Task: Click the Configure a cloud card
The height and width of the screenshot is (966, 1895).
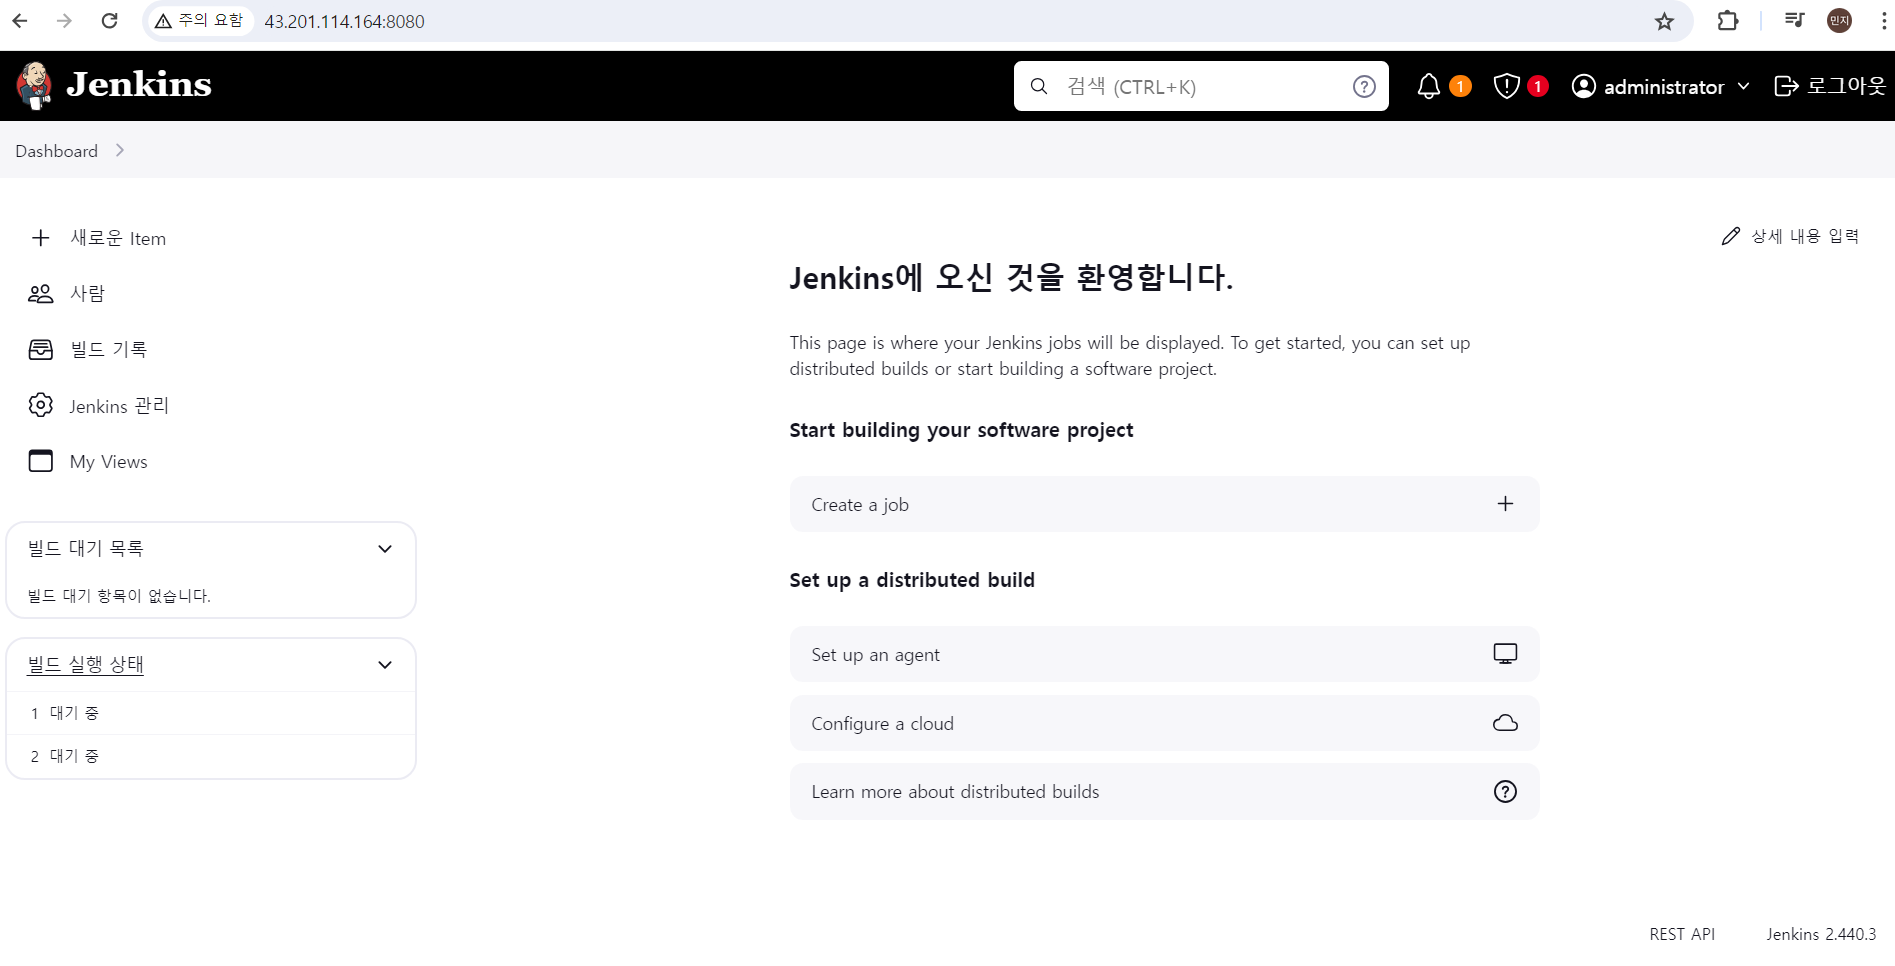Action: pyautogui.click(x=1164, y=723)
